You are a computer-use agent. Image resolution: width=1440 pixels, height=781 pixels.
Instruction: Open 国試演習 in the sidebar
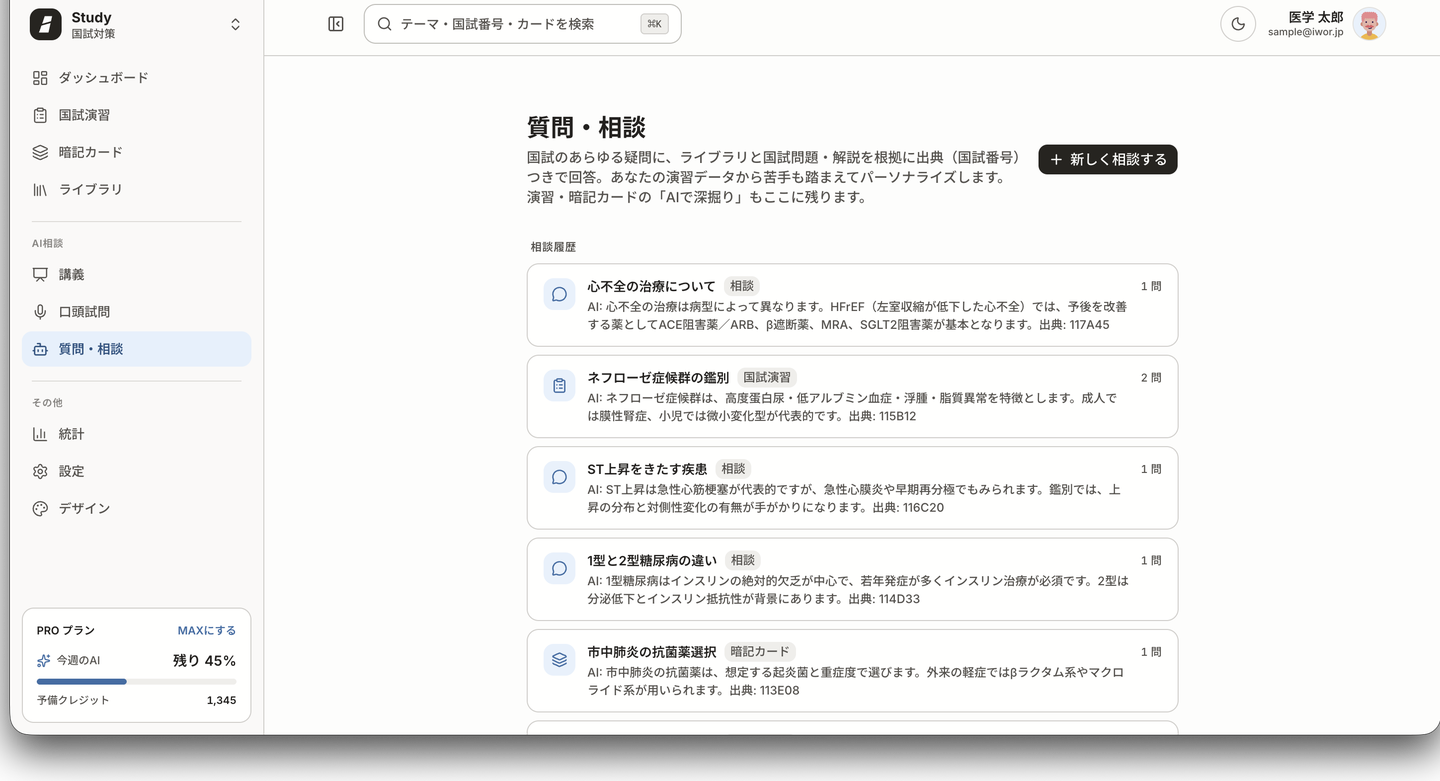[136, 115]
